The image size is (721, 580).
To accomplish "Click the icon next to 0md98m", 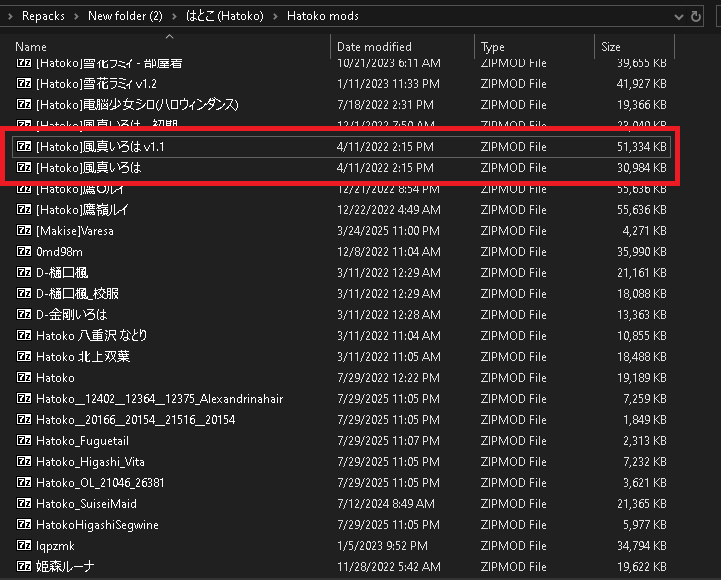I will point(24,252).
